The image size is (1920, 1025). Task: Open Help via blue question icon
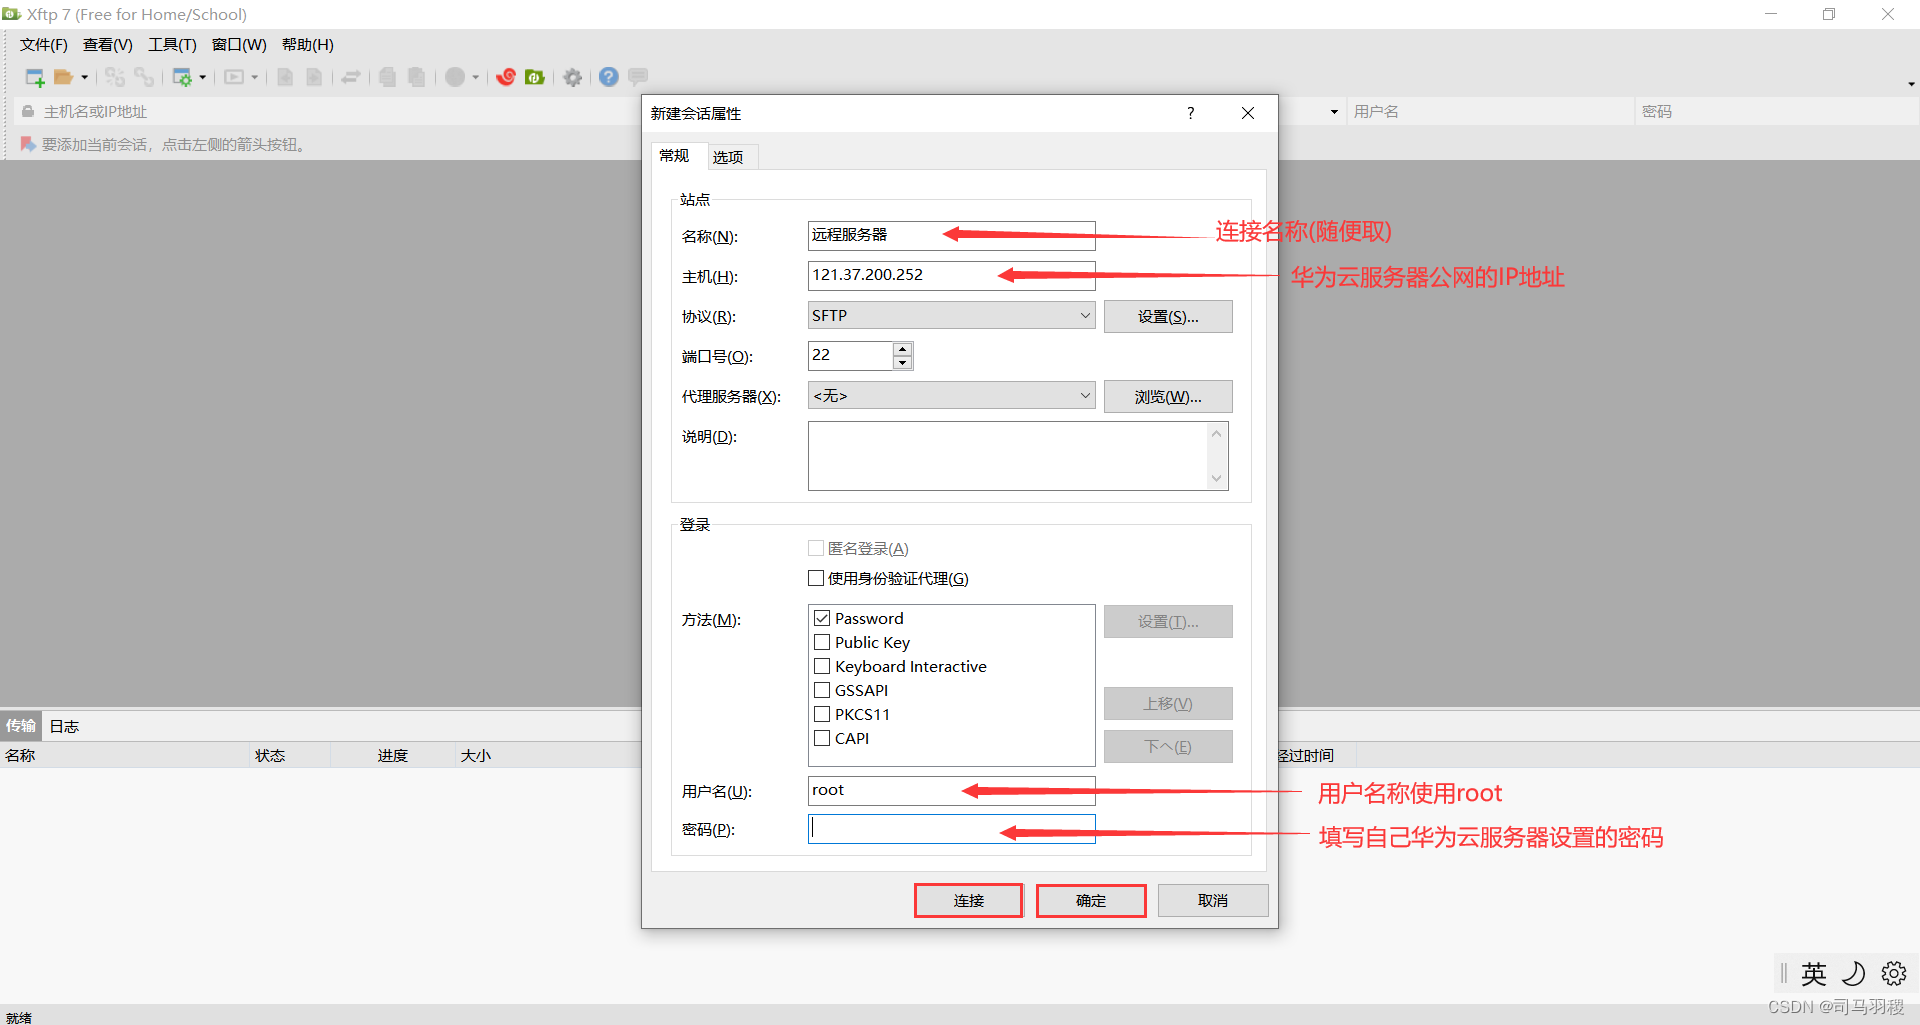click(609, 77)
